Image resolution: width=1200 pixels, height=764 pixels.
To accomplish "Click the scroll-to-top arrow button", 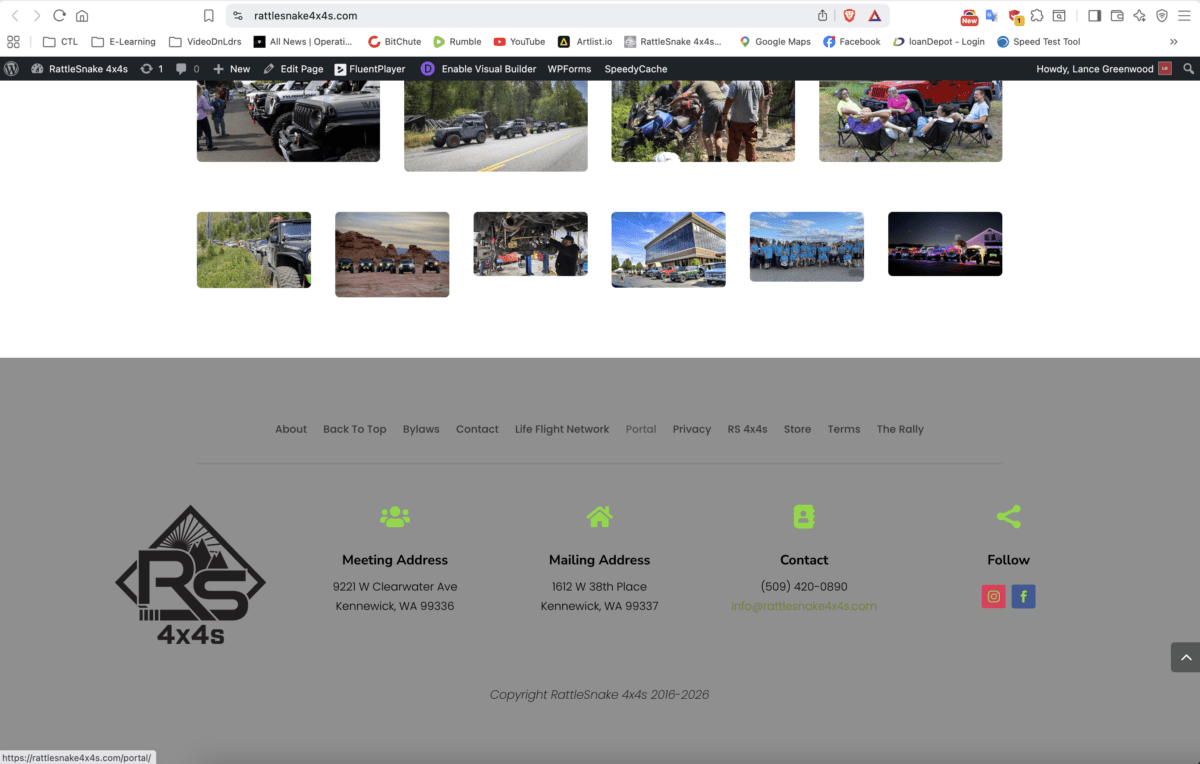I will [1185, 657].
